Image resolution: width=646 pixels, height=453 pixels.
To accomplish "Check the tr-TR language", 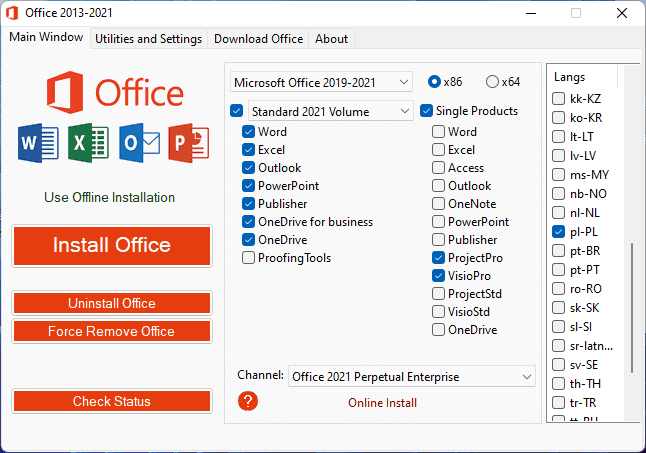I will coord(558,402).
